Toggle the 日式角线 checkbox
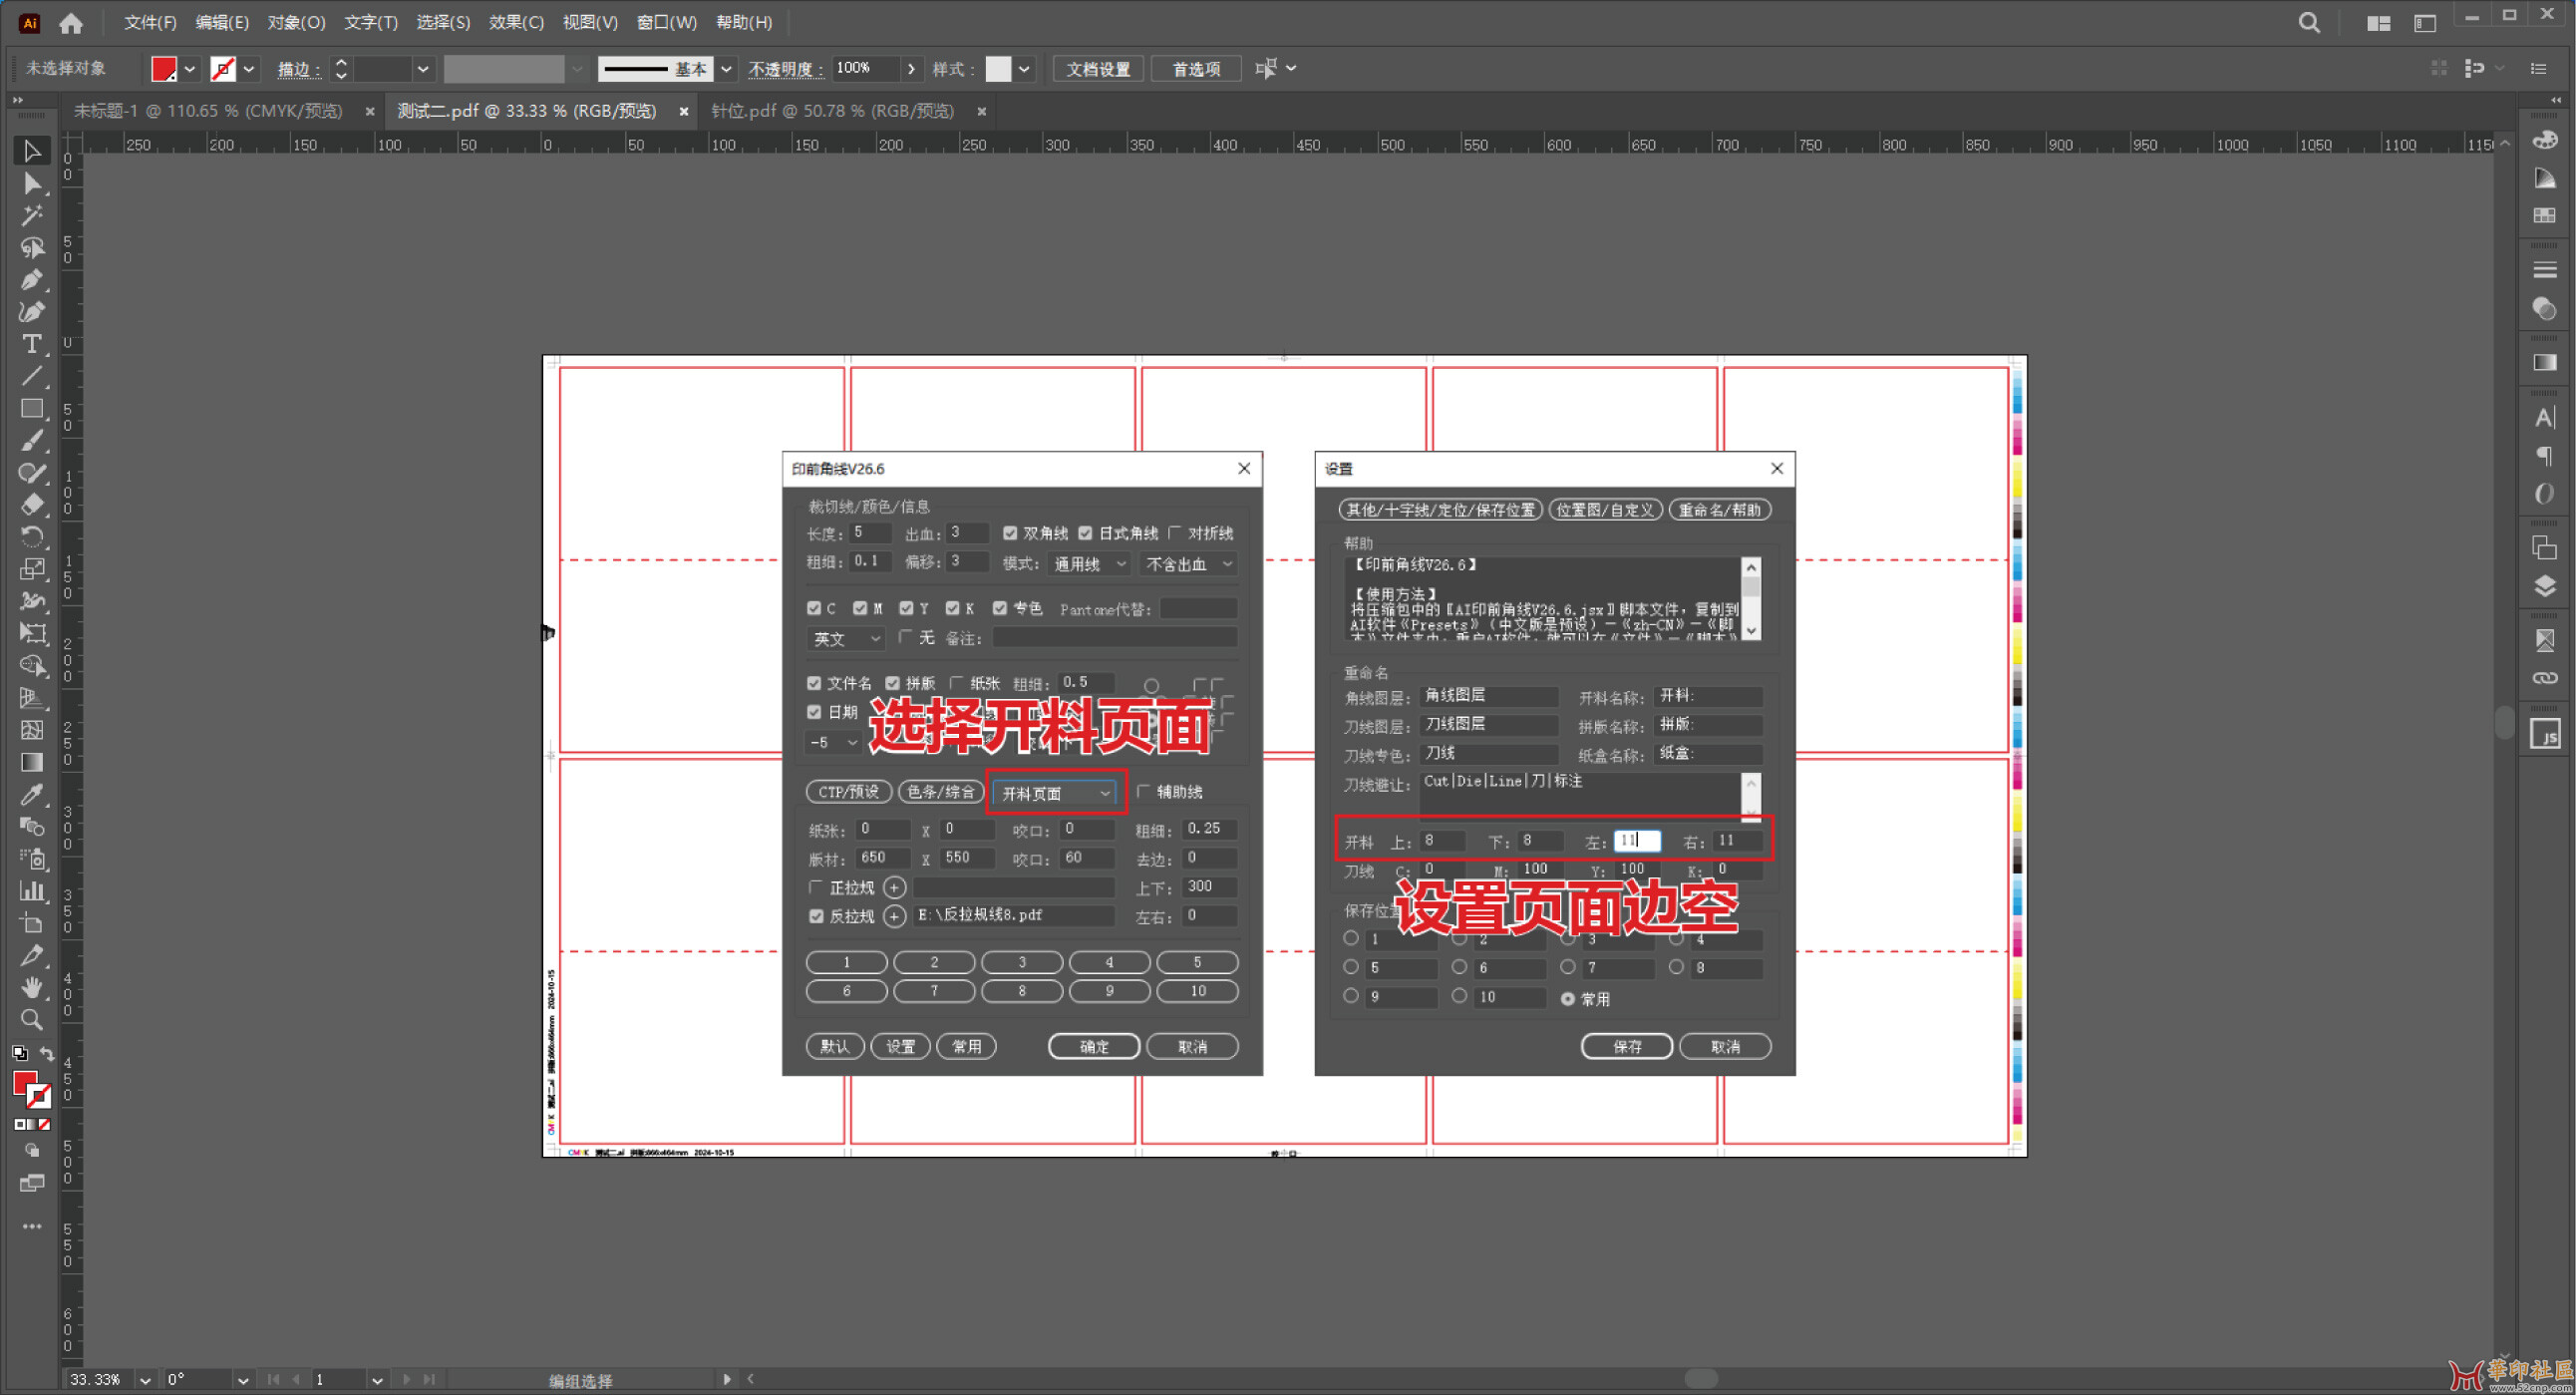Image resolution: width=2576 pixels, height=1395 pixels. (1085, 533)
